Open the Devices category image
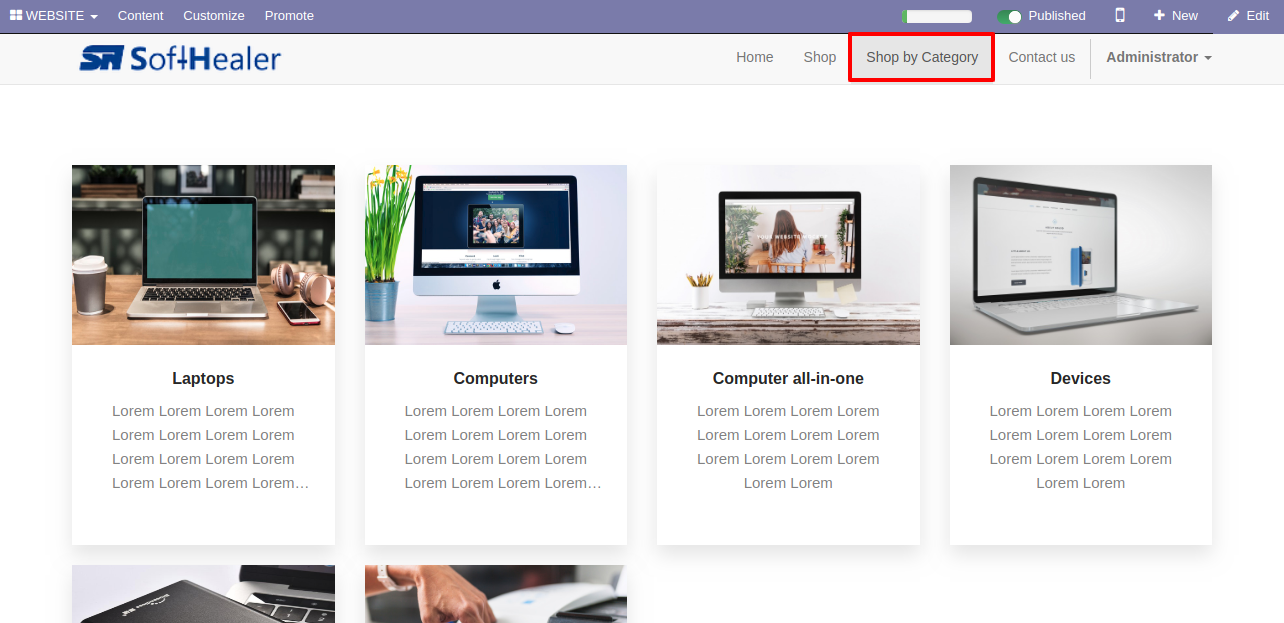Screen dimensions: 1284x623 pyautogui.click(x=1081, y=255)
